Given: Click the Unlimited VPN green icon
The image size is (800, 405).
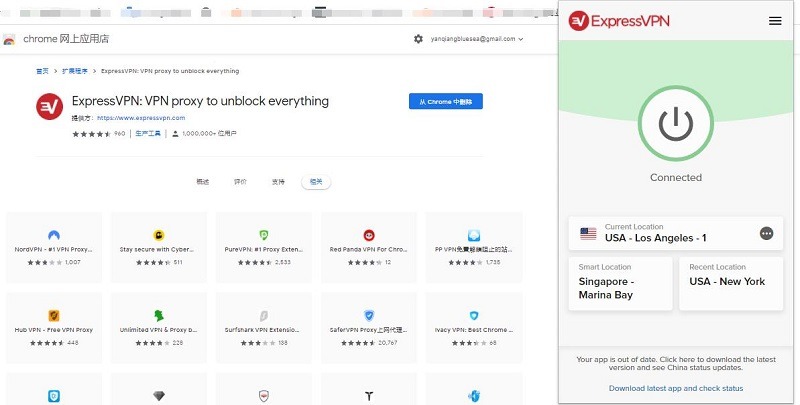Looking at the screenshot, I should click(159, 315).
